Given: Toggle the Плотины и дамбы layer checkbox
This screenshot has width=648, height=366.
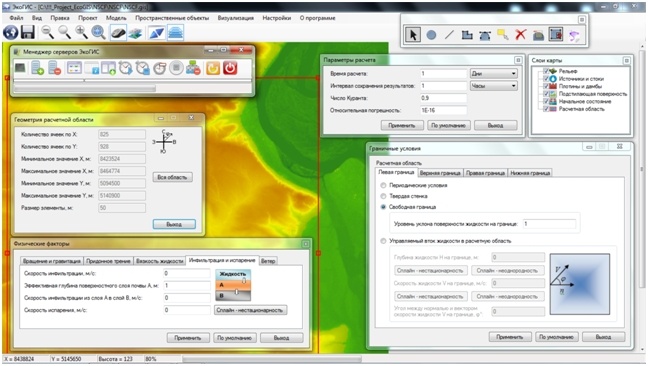Looking at the screenshot, I should [546, 86].
